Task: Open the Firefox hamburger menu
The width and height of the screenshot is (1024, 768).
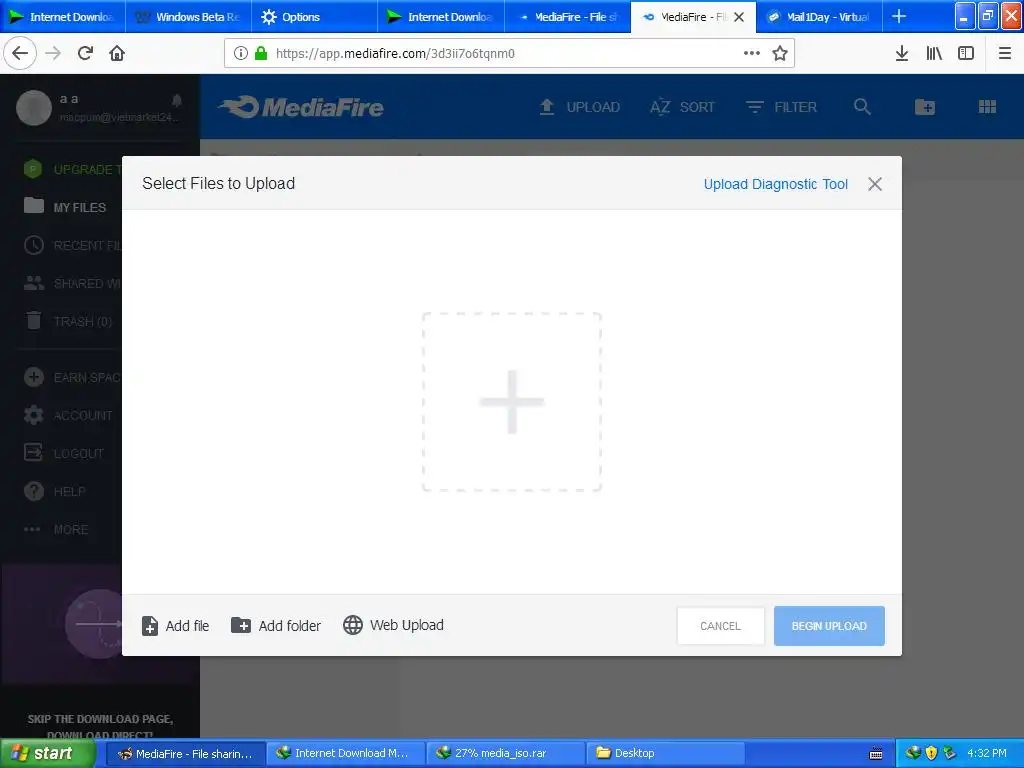Action: tap(1004, 53)
